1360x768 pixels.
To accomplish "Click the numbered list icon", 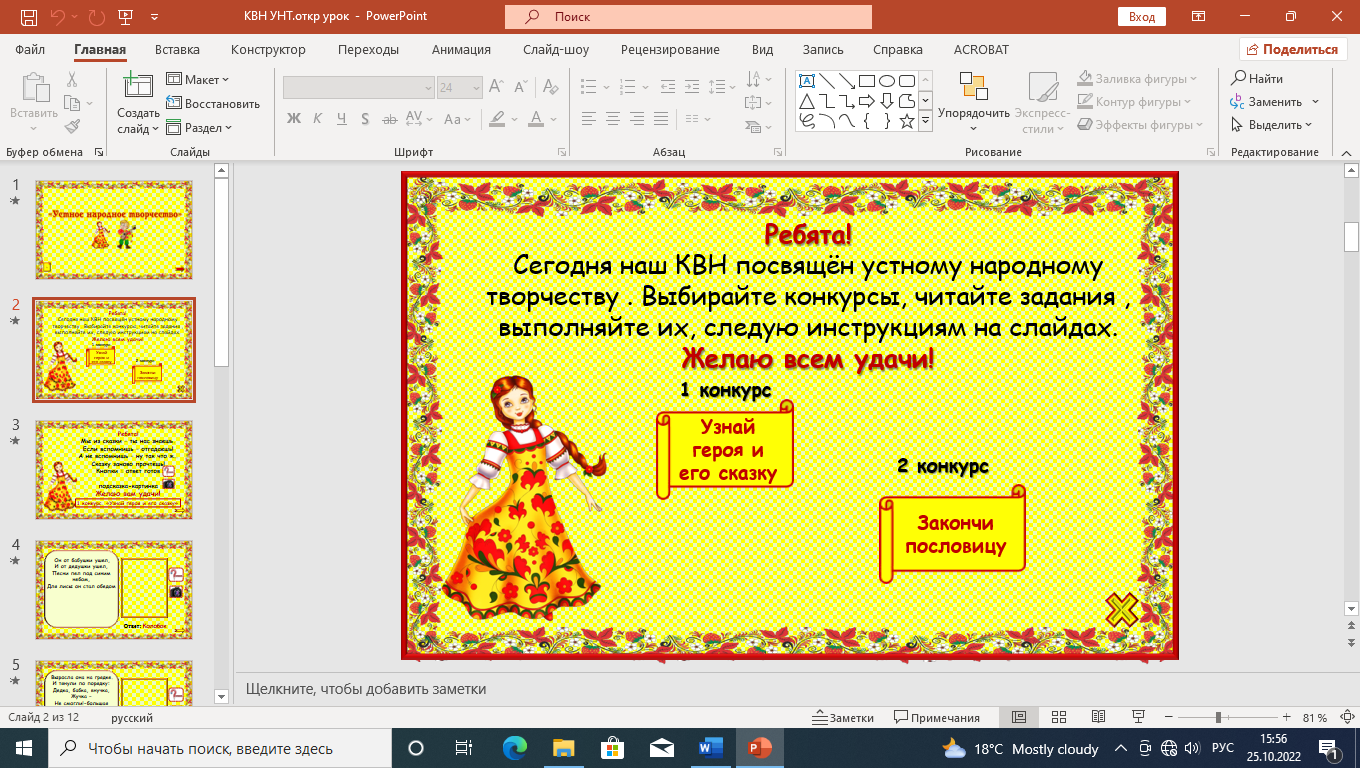I will point(630,87).
